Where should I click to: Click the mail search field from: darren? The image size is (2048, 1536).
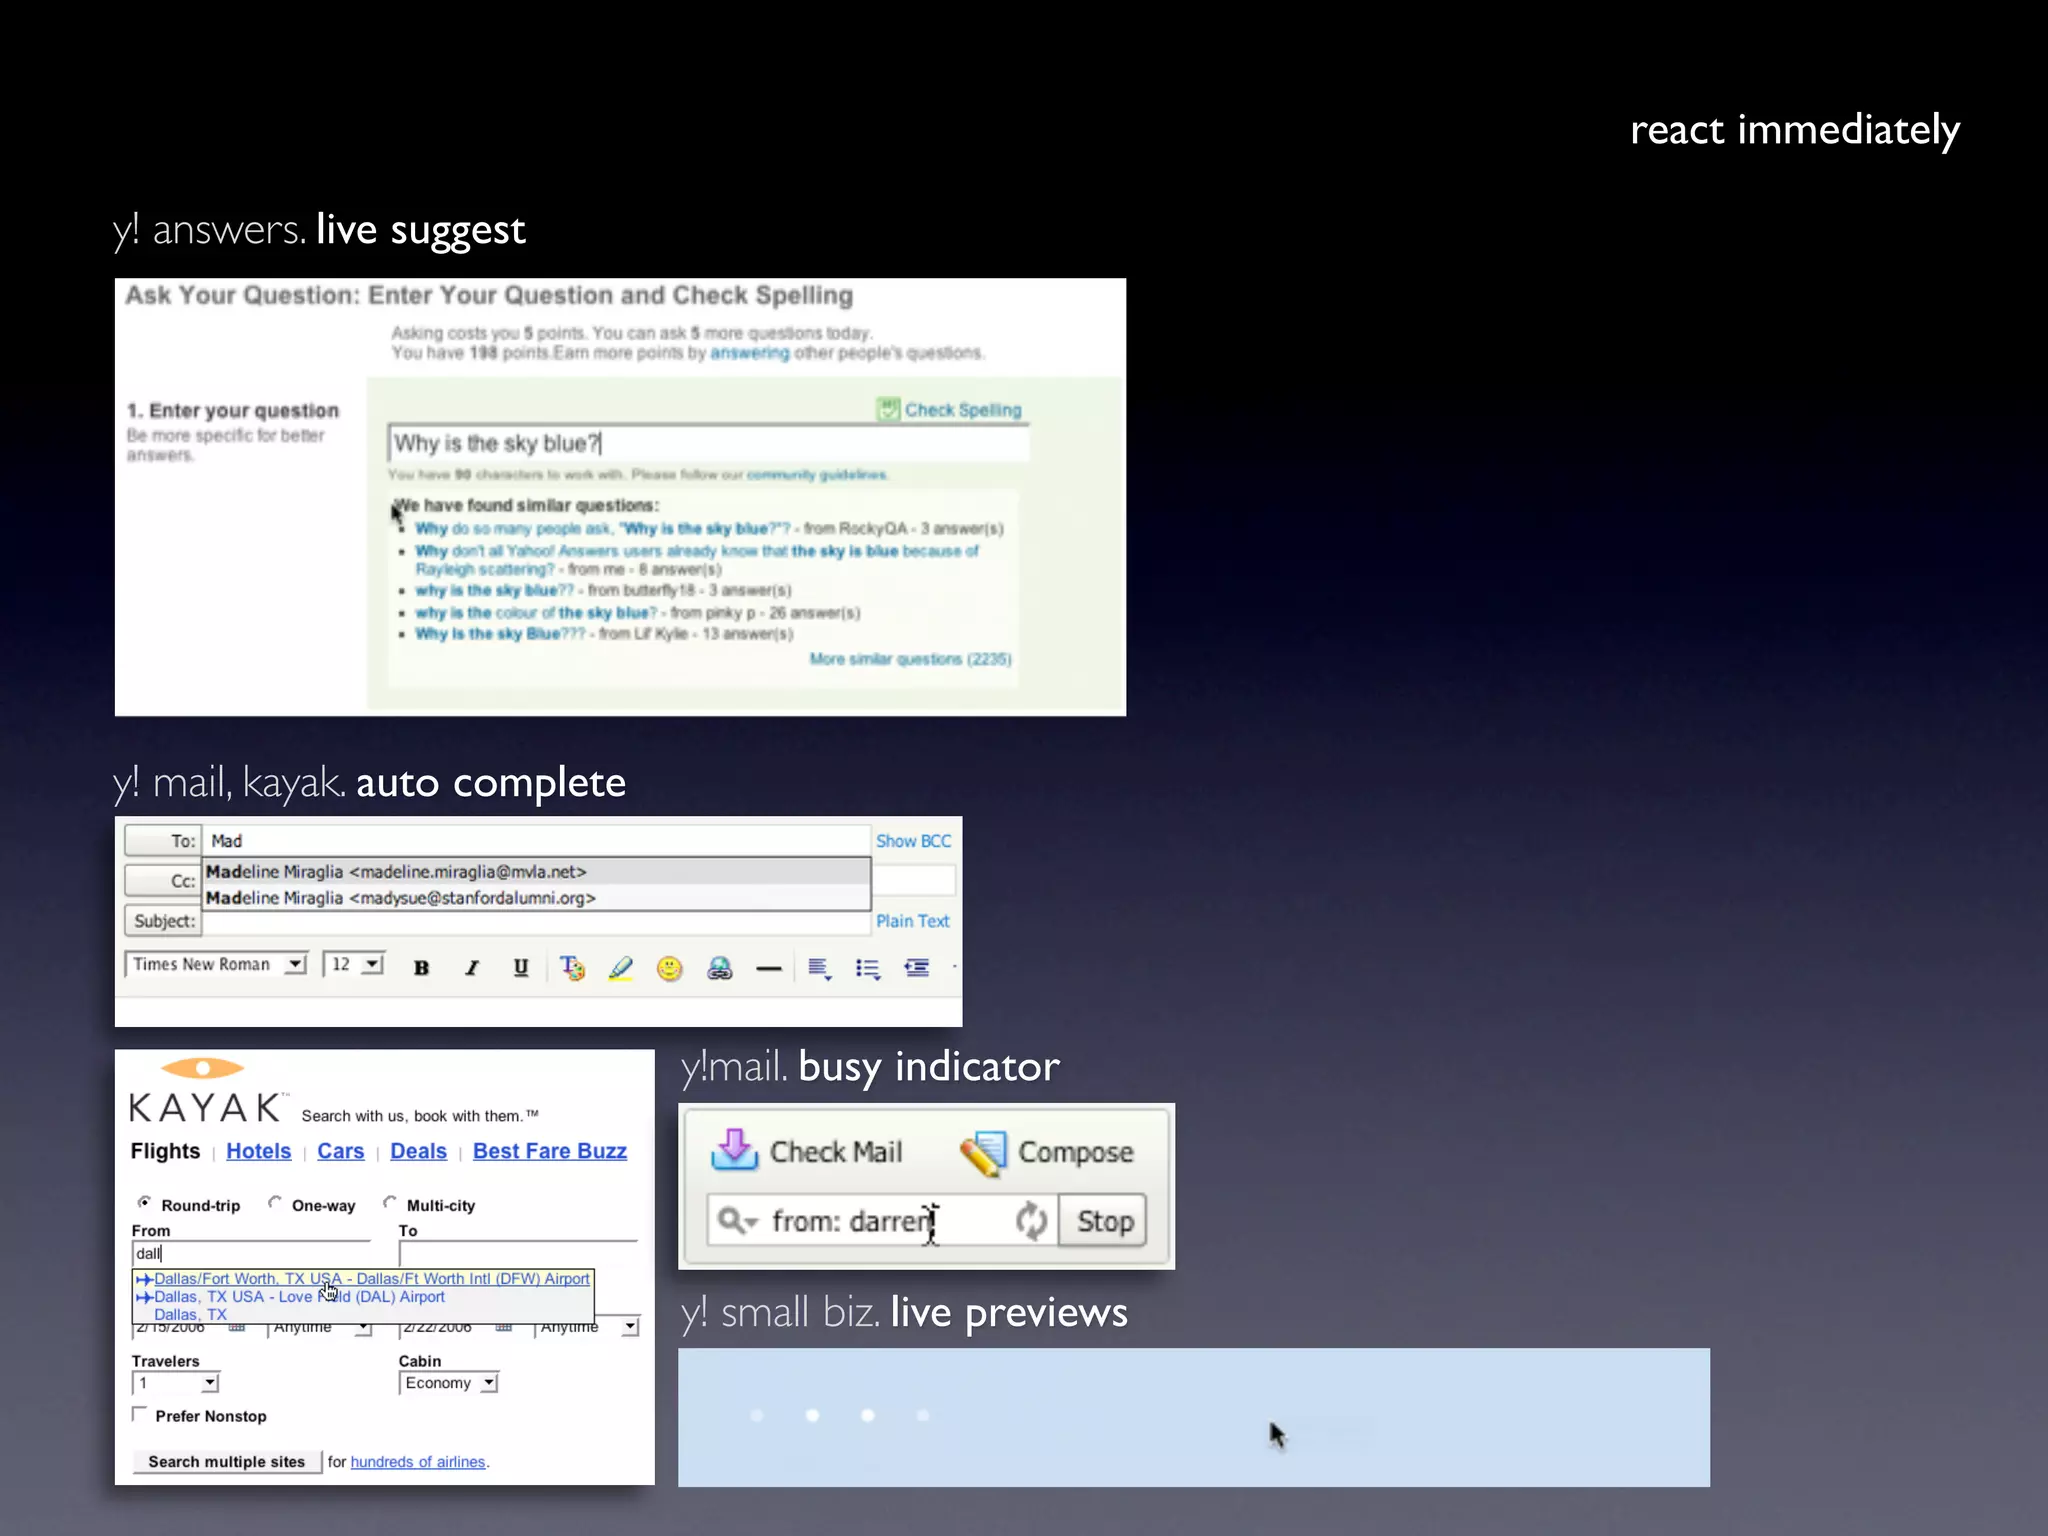[x=882, y=1221]
